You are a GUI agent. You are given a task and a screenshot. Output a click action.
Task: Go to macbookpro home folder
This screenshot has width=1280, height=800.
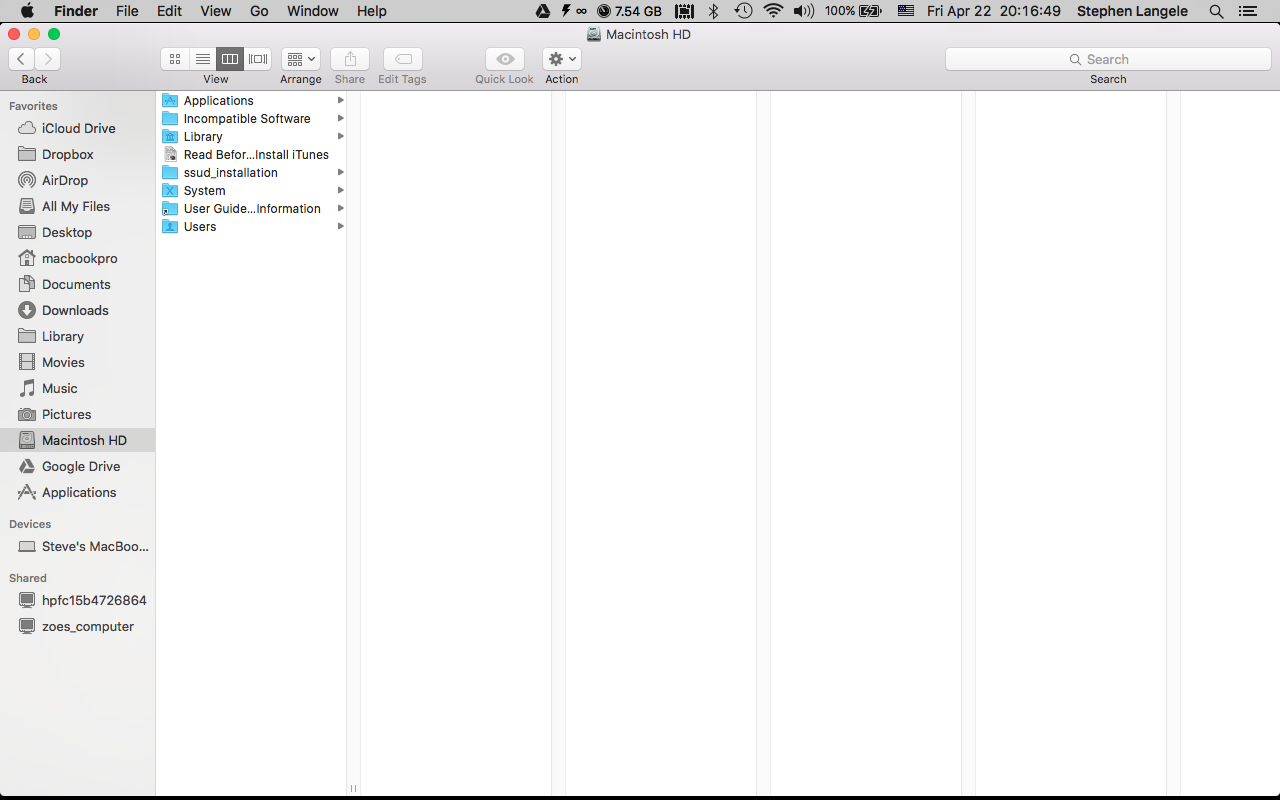click(78, 258)
